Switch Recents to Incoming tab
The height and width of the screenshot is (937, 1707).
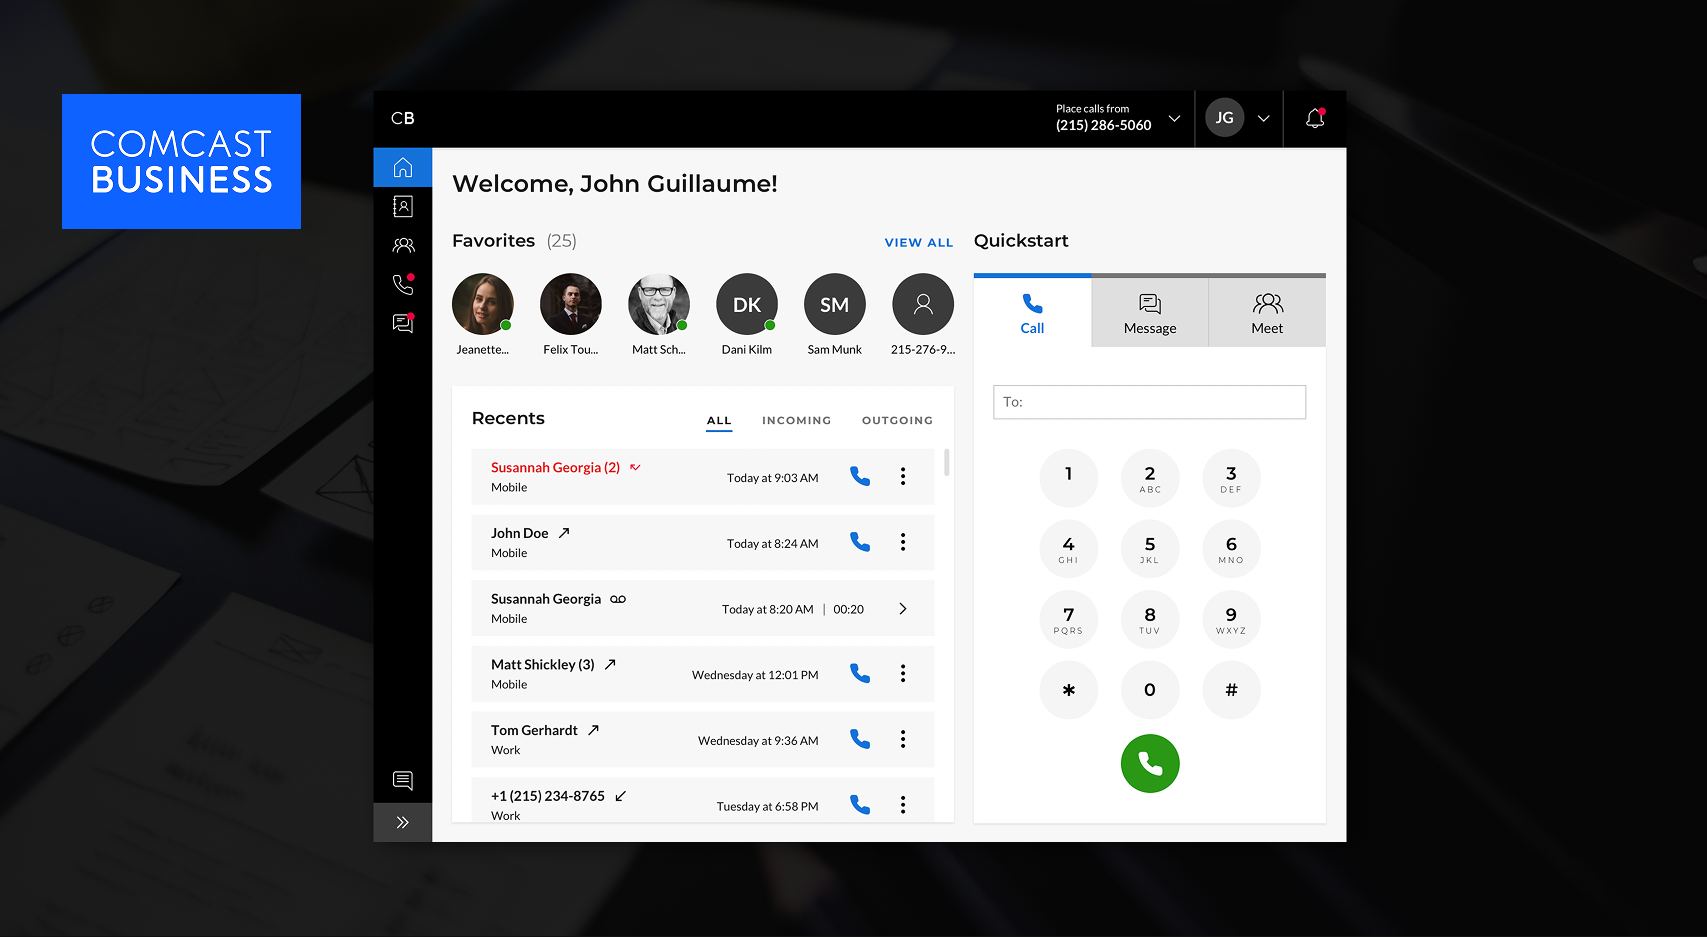tap(796, 421)
